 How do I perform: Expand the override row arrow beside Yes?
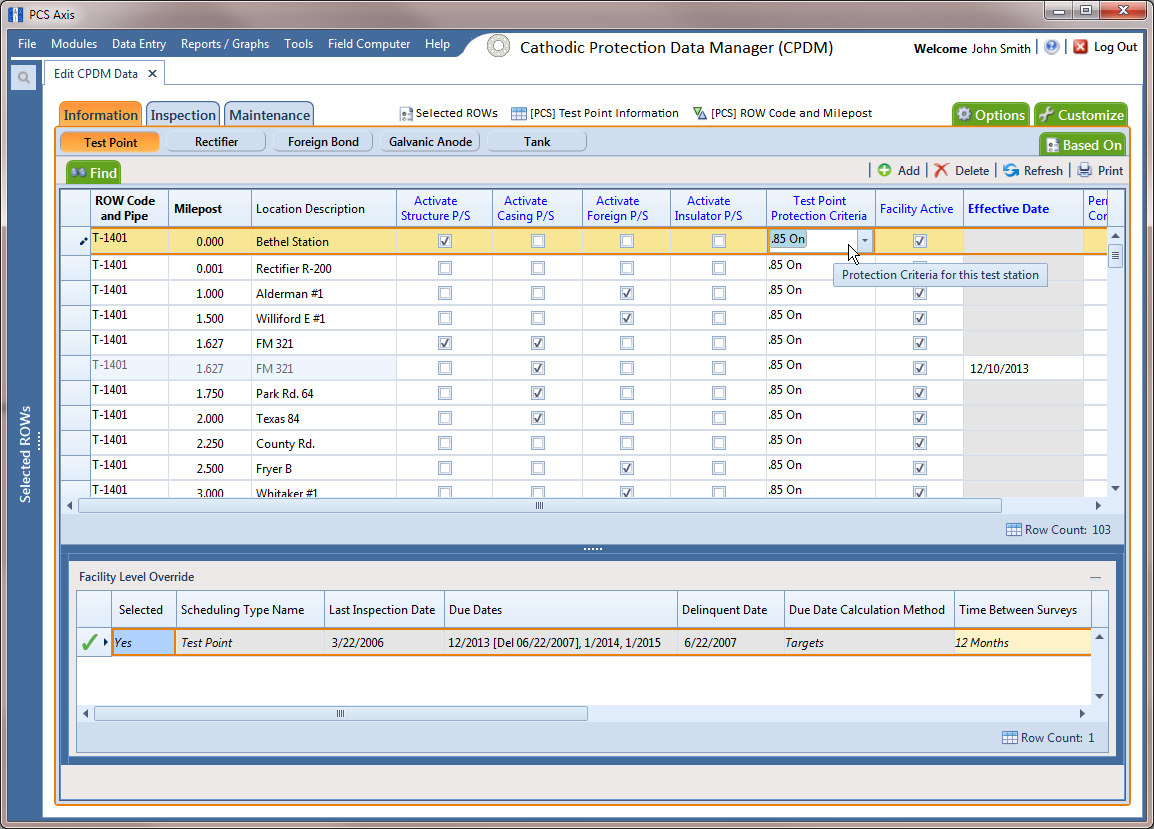tap(106, 642)
